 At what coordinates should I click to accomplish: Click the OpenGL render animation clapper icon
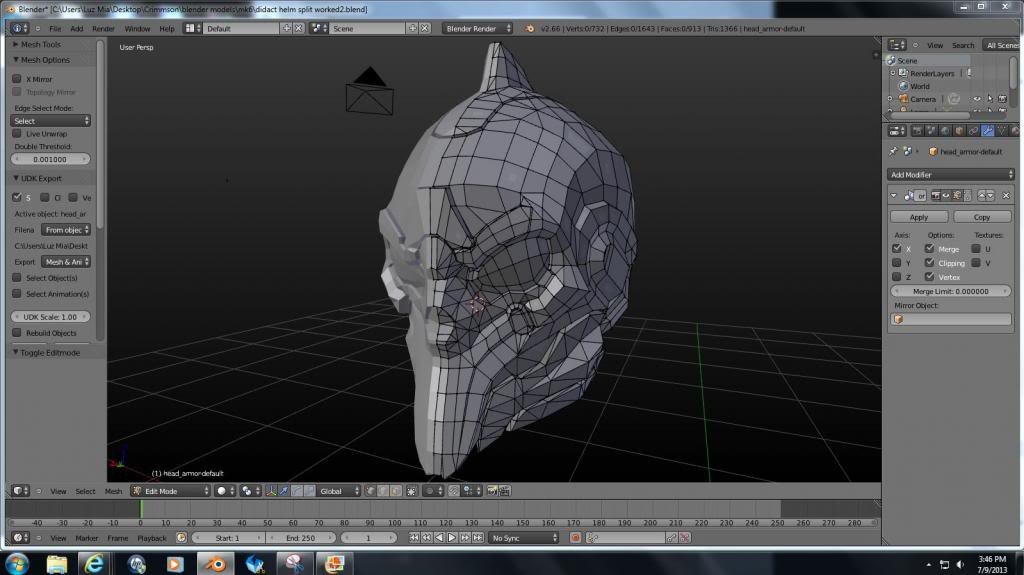pyautogui.click(x=505, y=491)
